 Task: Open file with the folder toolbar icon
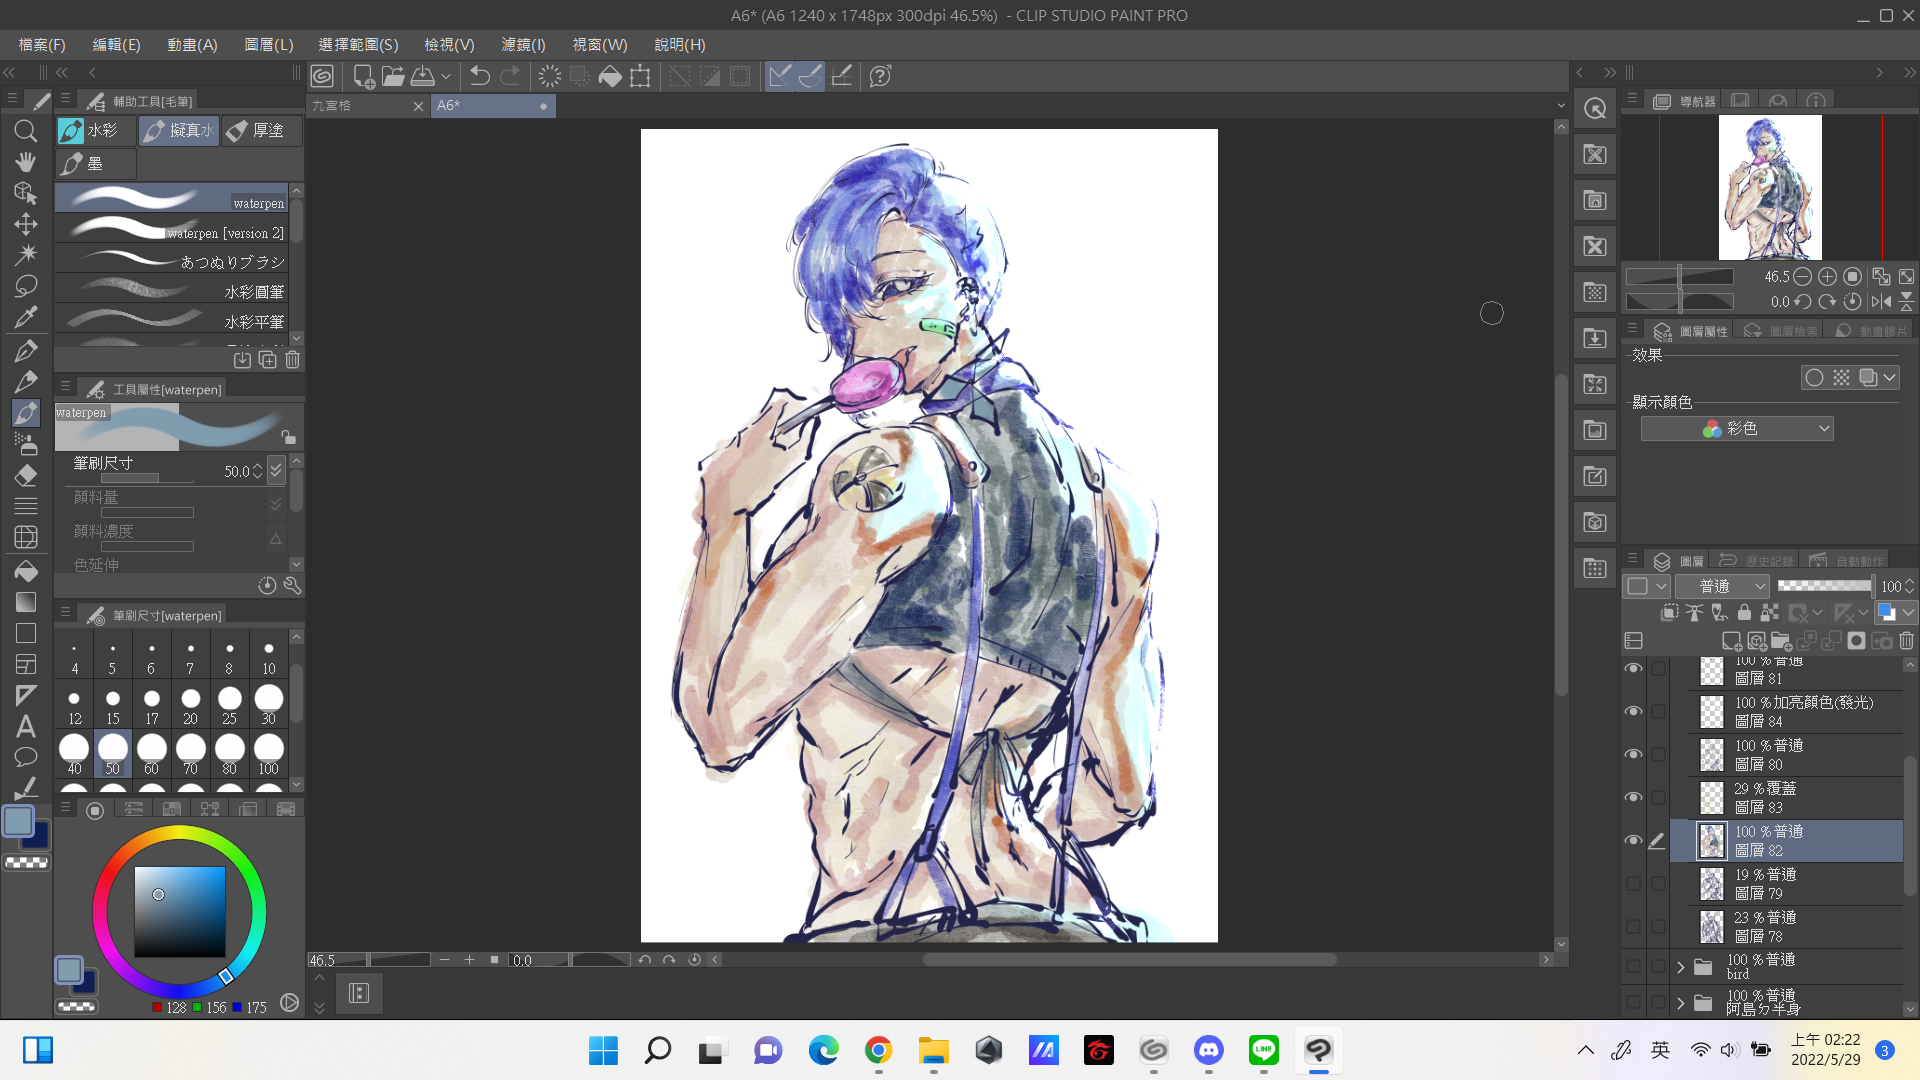pyautogui.click(x=393, y=76)
